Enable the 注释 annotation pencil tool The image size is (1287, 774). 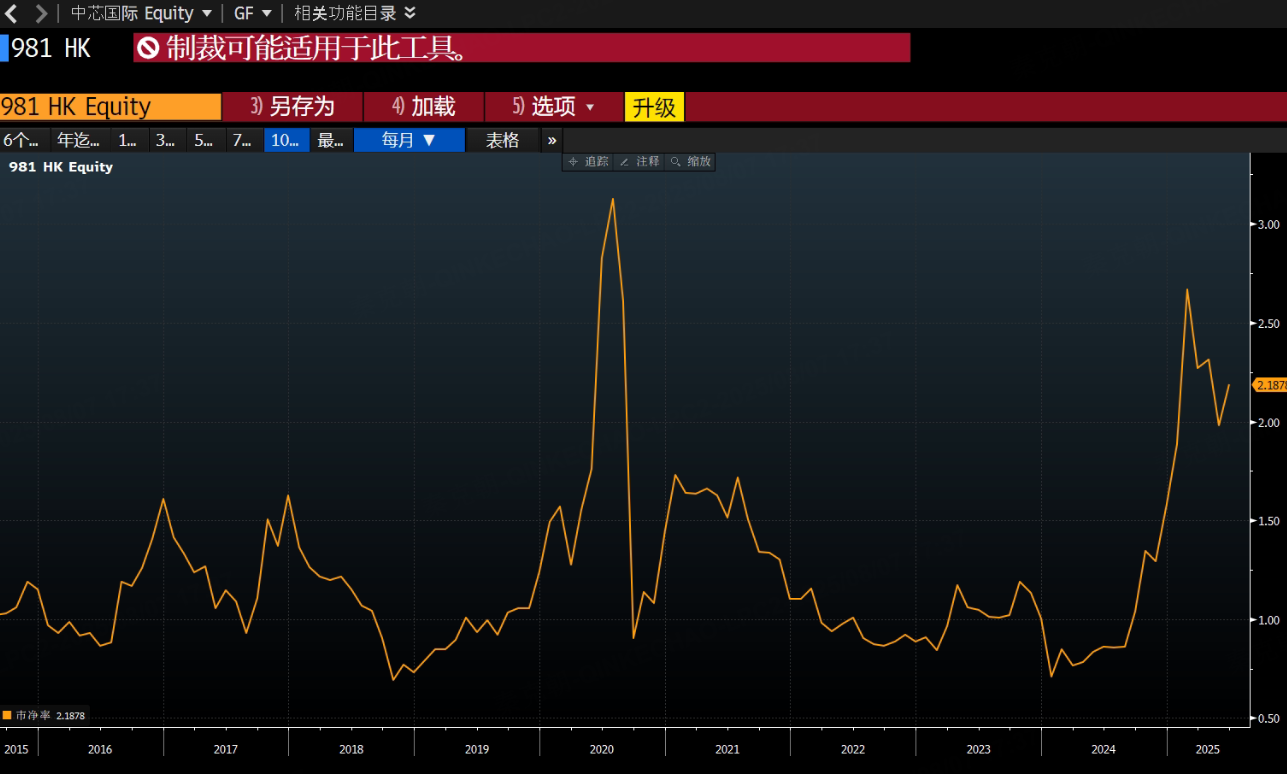640,161
